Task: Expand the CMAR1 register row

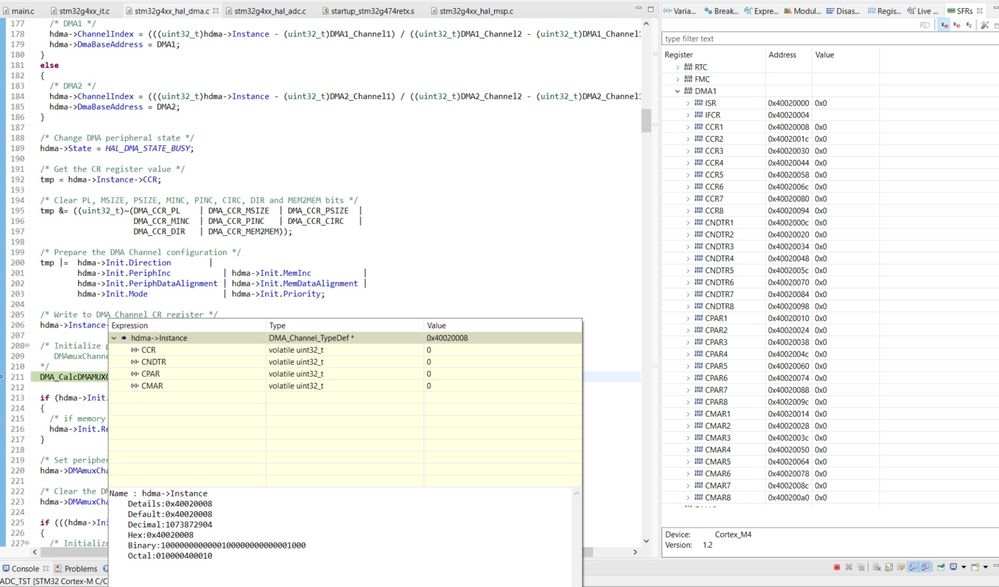Action: (688, 414)
